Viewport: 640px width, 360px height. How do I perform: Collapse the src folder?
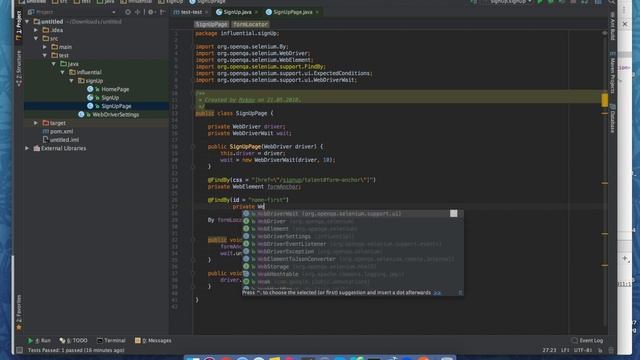(x=36, y=38)
